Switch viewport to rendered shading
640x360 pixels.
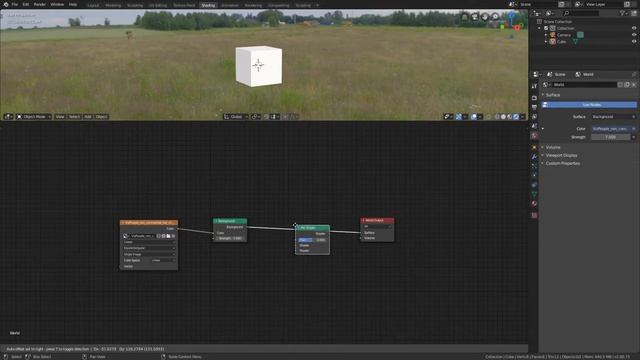(x=516, y=117)
